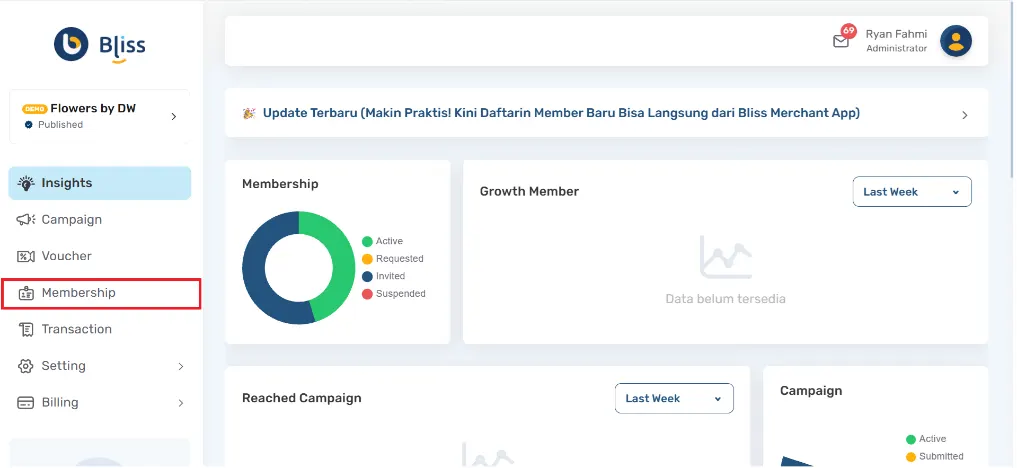Click the Bliss logo
This screenshot has height=468, width=1017.
click(100, 45)
